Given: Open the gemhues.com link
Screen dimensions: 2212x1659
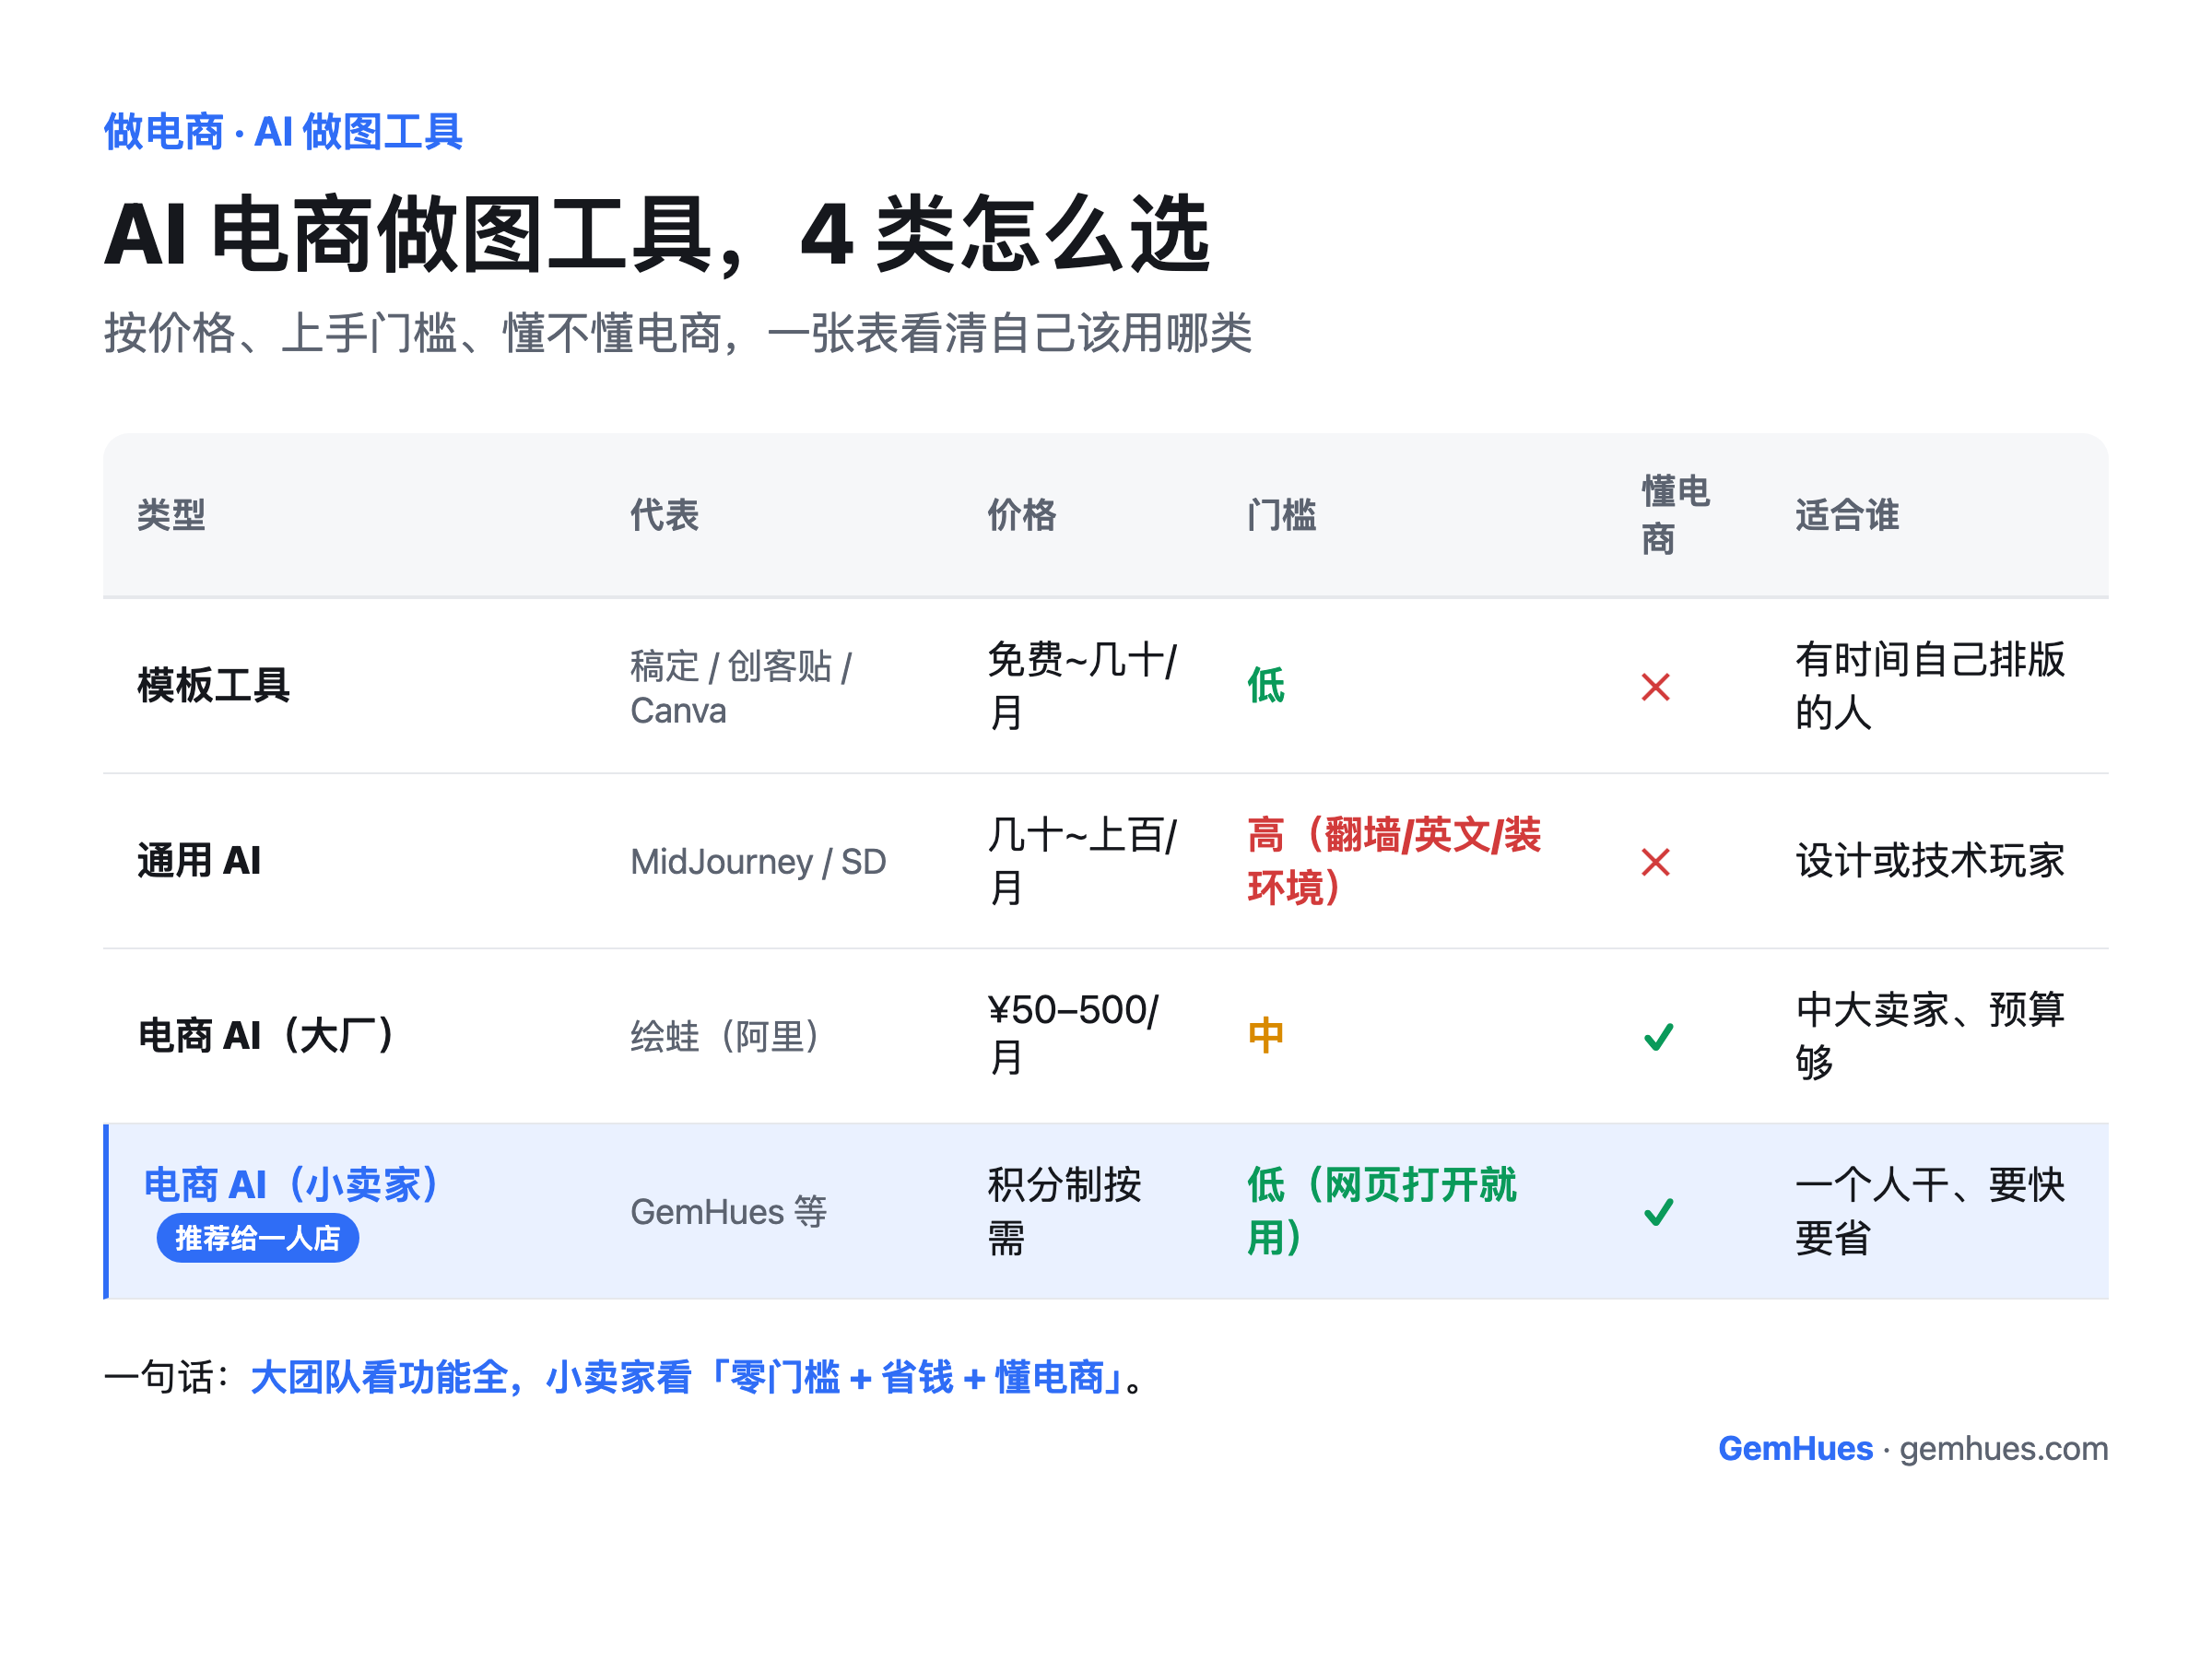Looking at the screenshot, I should coord(2004,1448).
